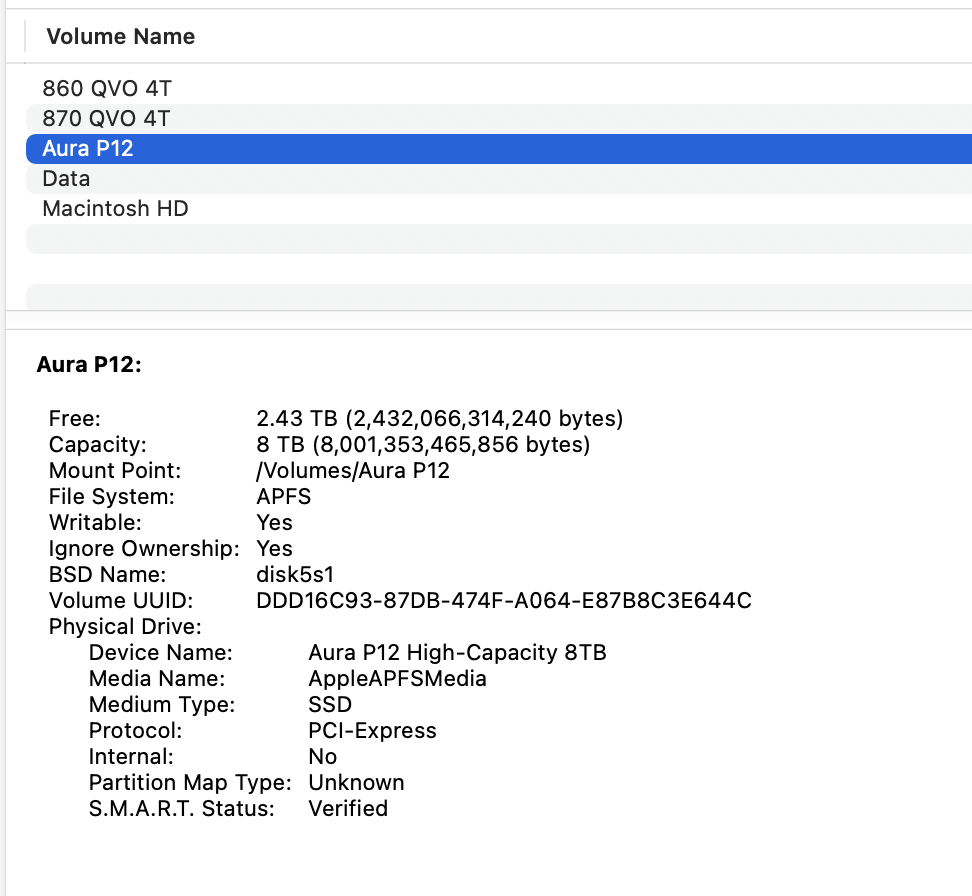Click the protocol value PCI-Express
The width and height of the screenshot is (972, 896).
(372, 730)
